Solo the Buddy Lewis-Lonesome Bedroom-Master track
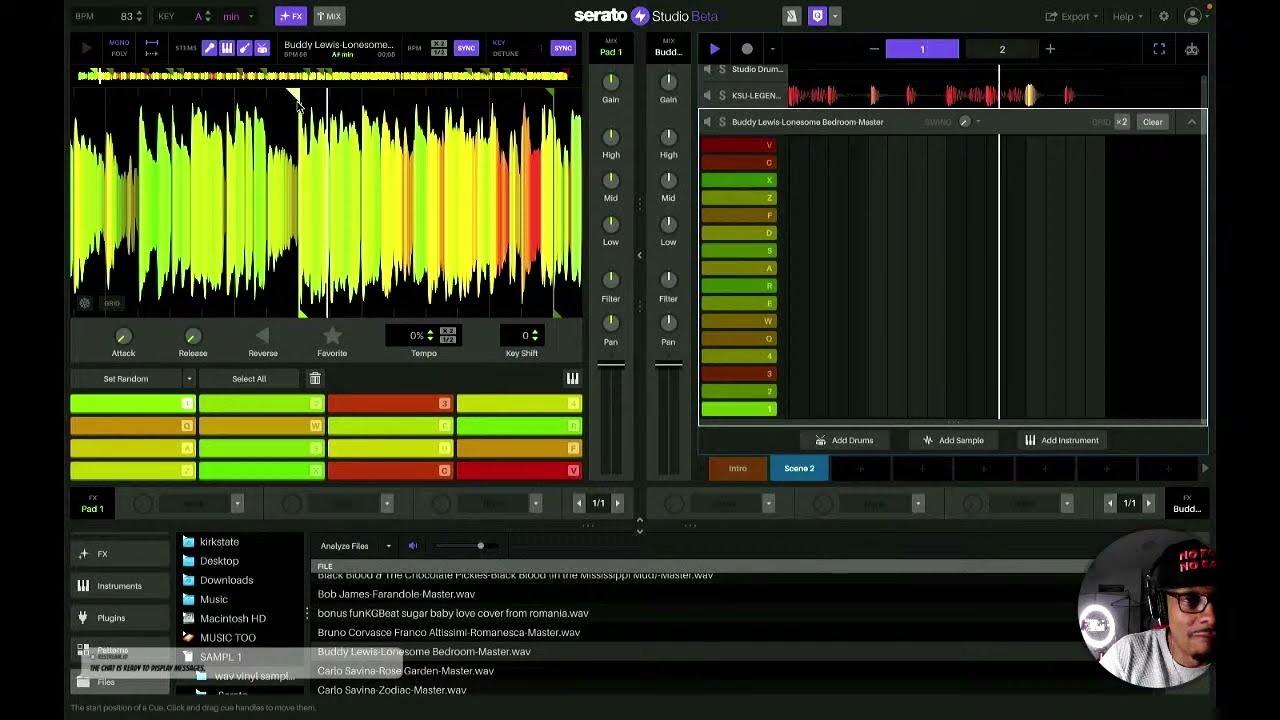Image resolution: width=1280 pixels, height=720 pixels. point(722,122)
